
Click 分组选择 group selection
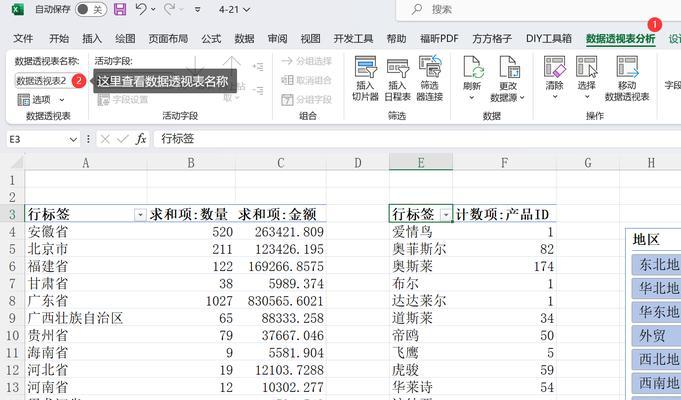click(x=307, y=61)
